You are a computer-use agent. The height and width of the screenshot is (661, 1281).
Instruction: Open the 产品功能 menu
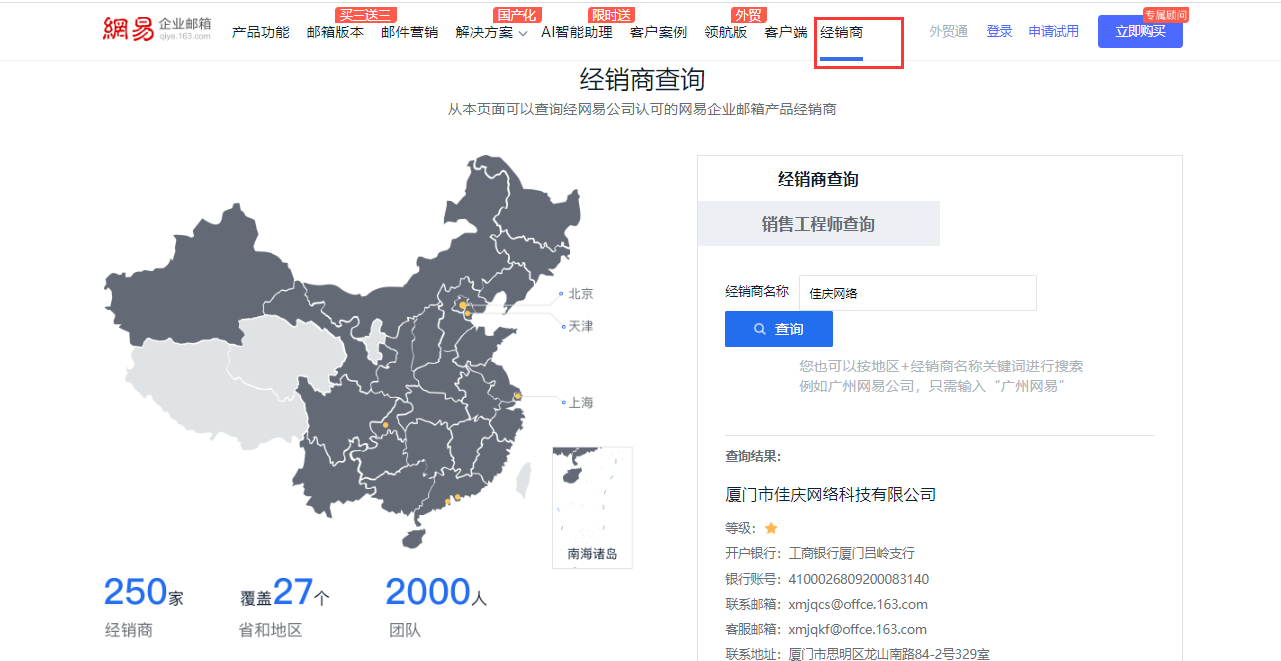(260, 32)
